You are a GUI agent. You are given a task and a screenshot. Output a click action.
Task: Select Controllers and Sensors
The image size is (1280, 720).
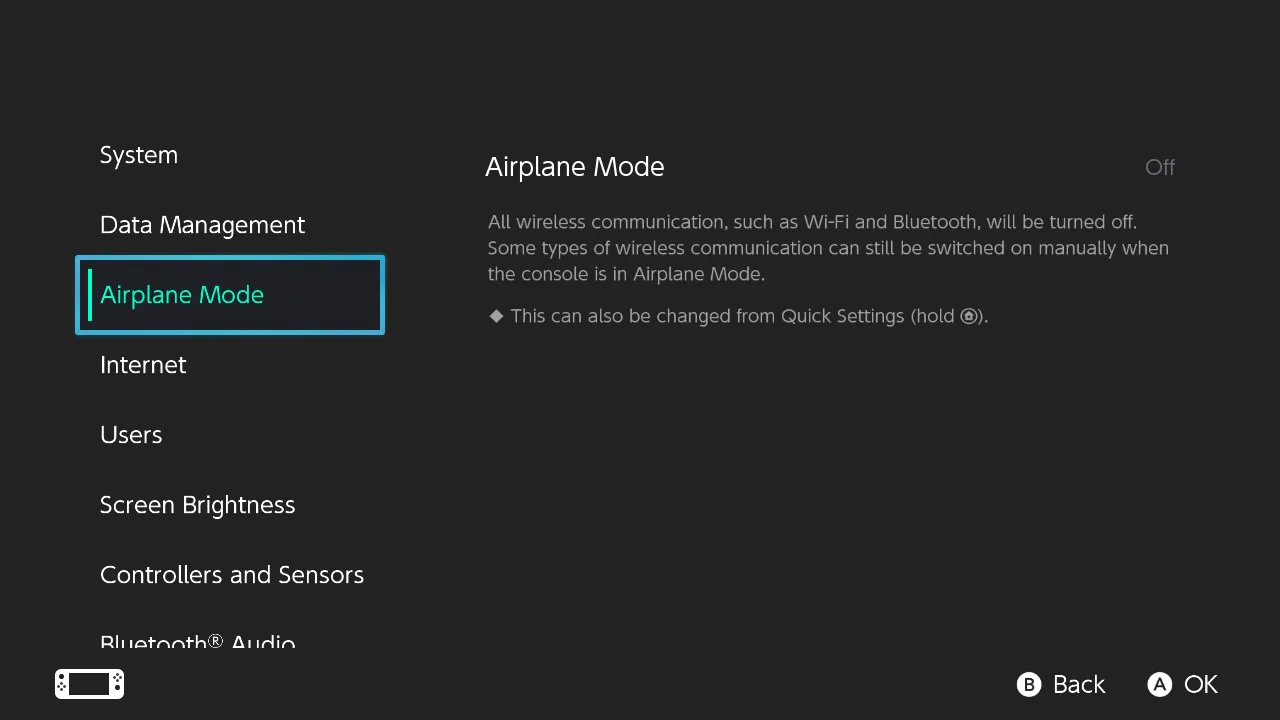point(232,575)
